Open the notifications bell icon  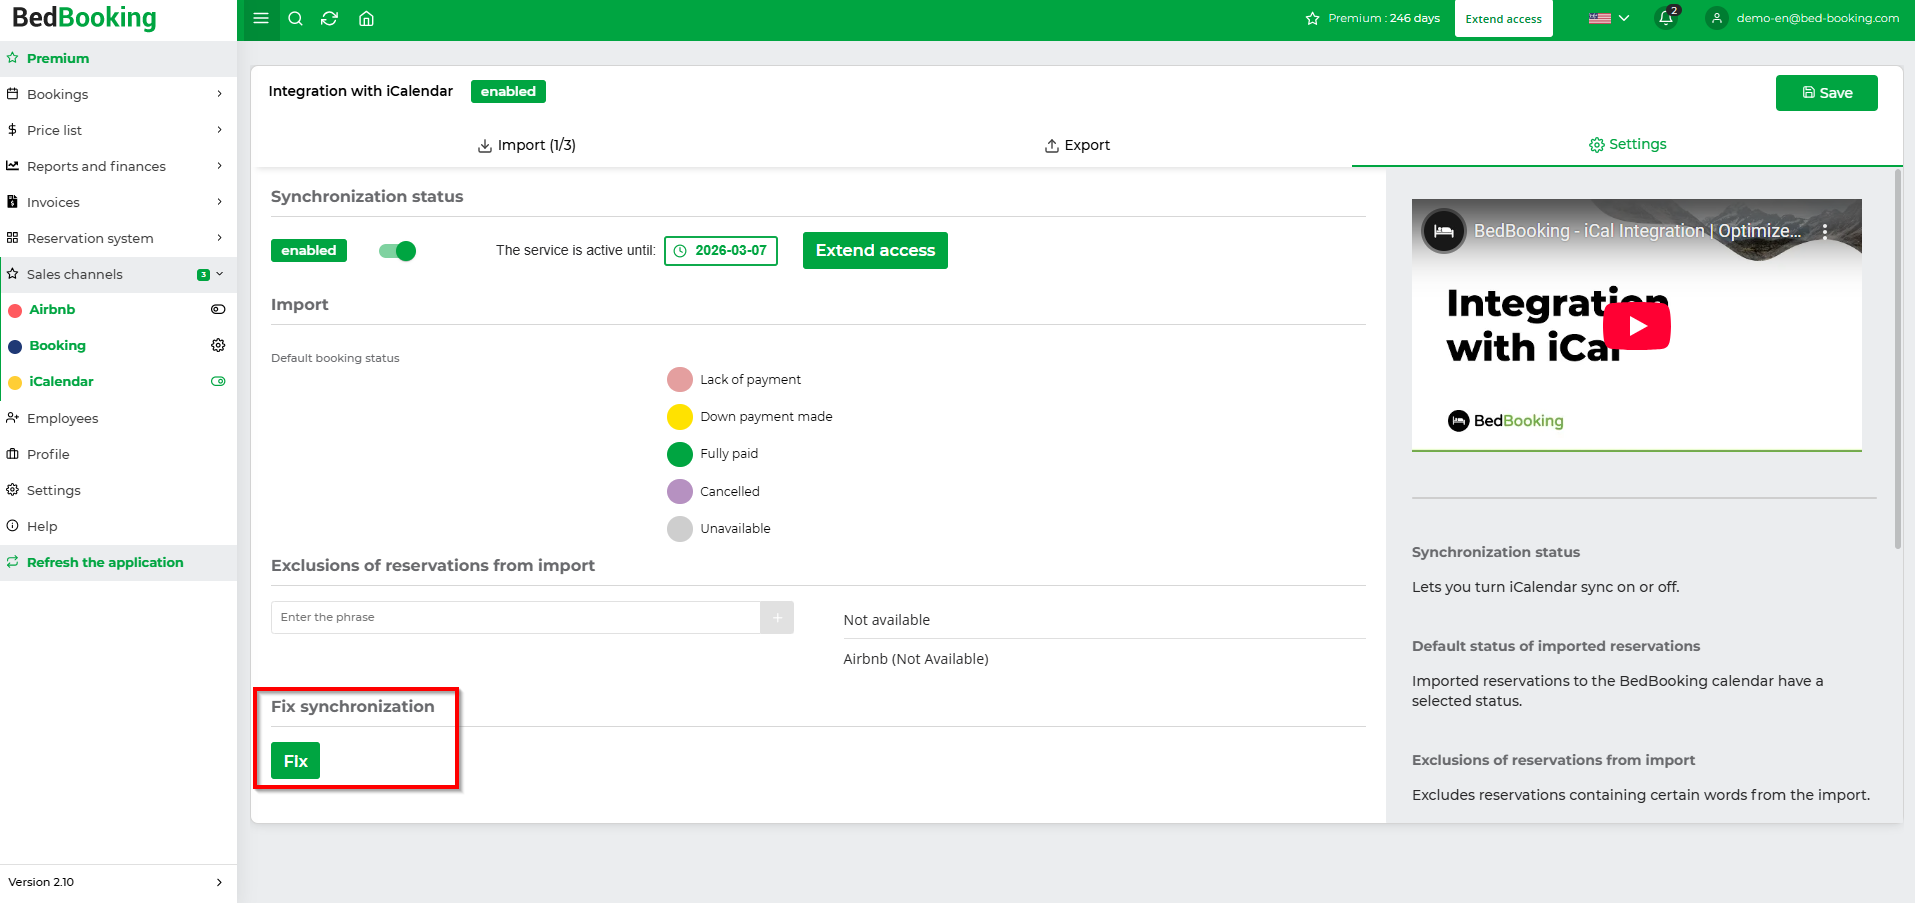pos(1666,18)
